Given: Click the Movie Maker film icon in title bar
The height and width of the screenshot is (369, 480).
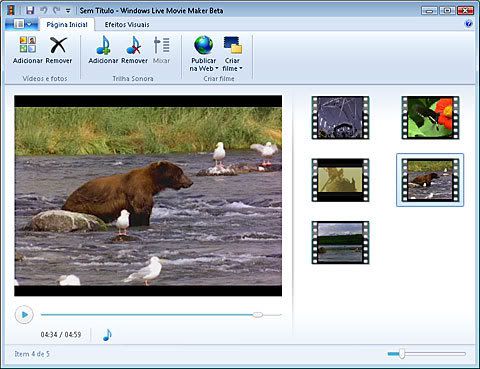Looking at the screenshot, I should [11, 10].
